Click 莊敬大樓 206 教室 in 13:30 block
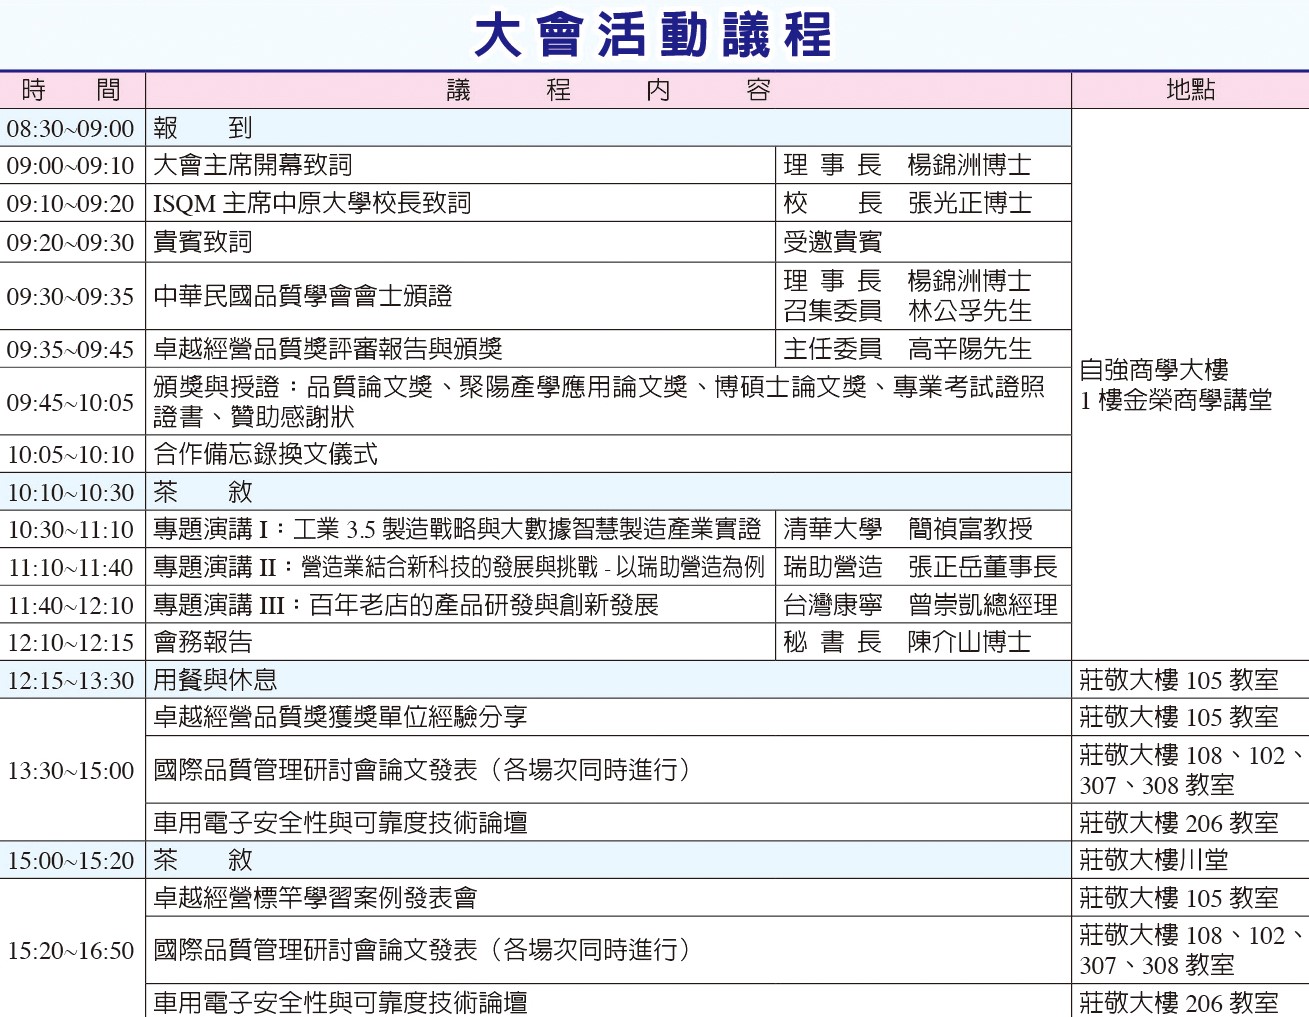Image resolution: width=1309 pixels, height=1017 pixels. (1179, 823)
